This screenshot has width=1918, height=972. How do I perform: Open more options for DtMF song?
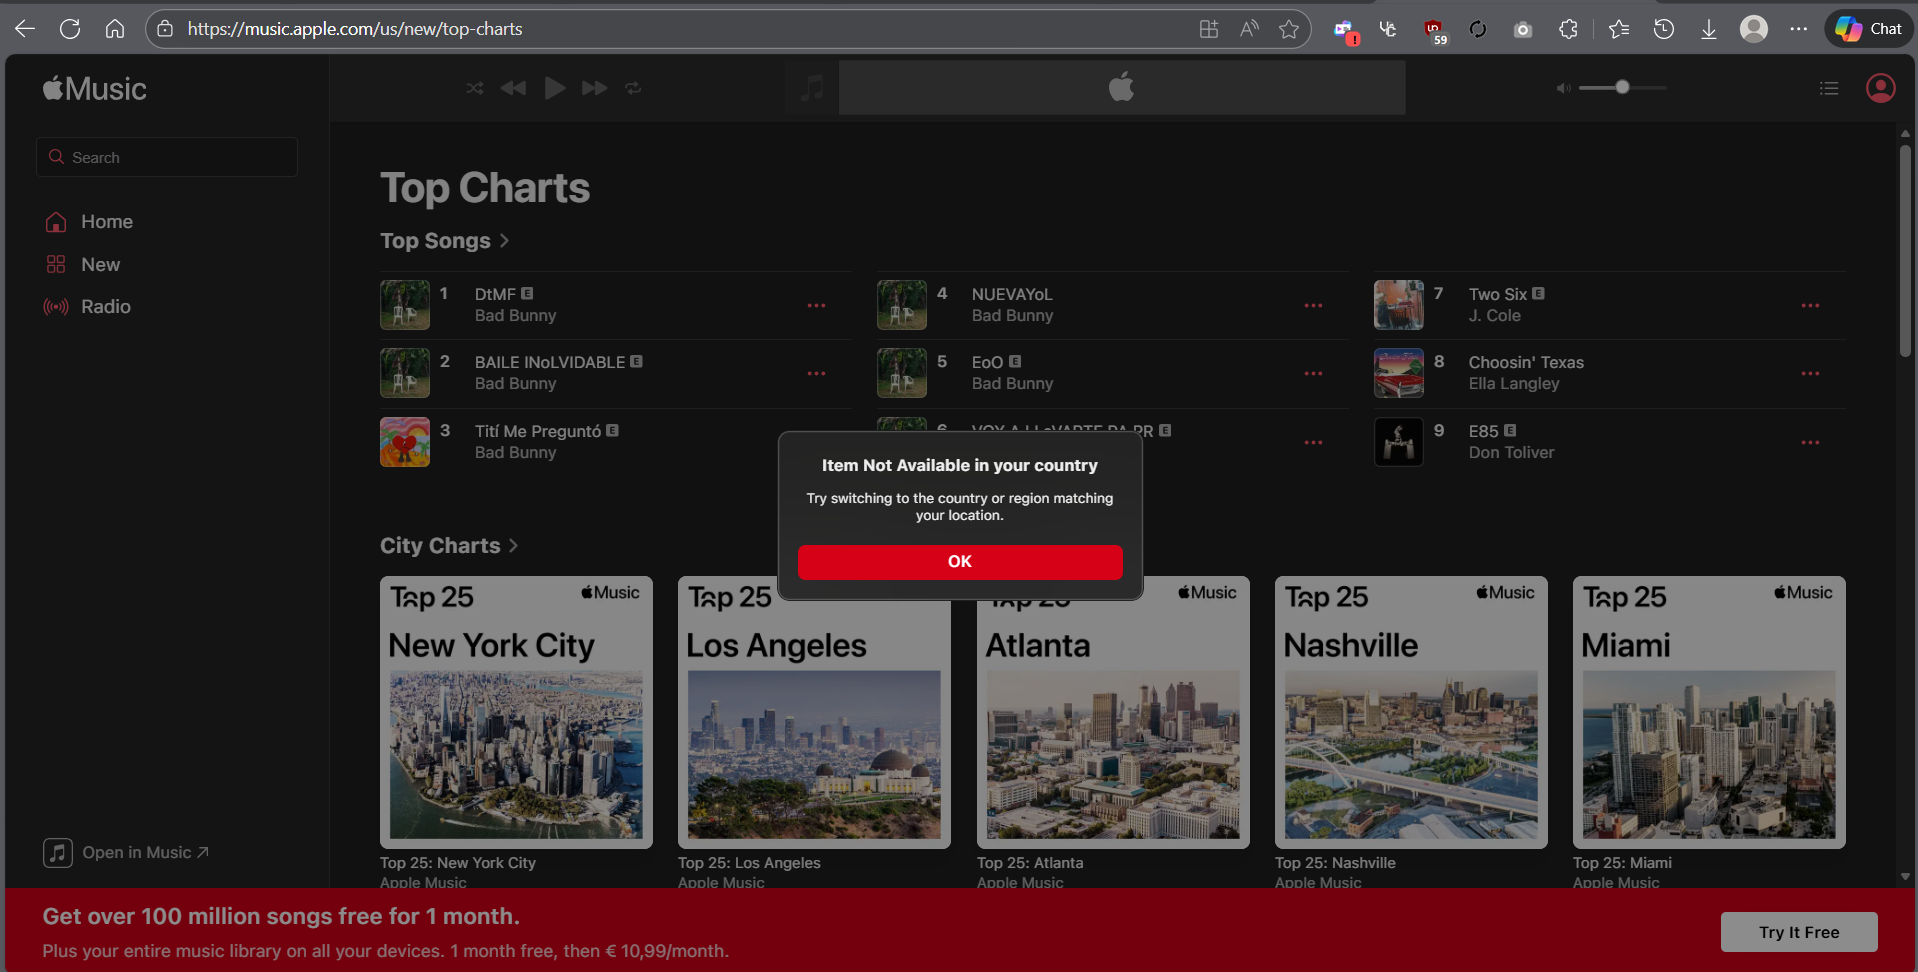click(x=816, y=305)
